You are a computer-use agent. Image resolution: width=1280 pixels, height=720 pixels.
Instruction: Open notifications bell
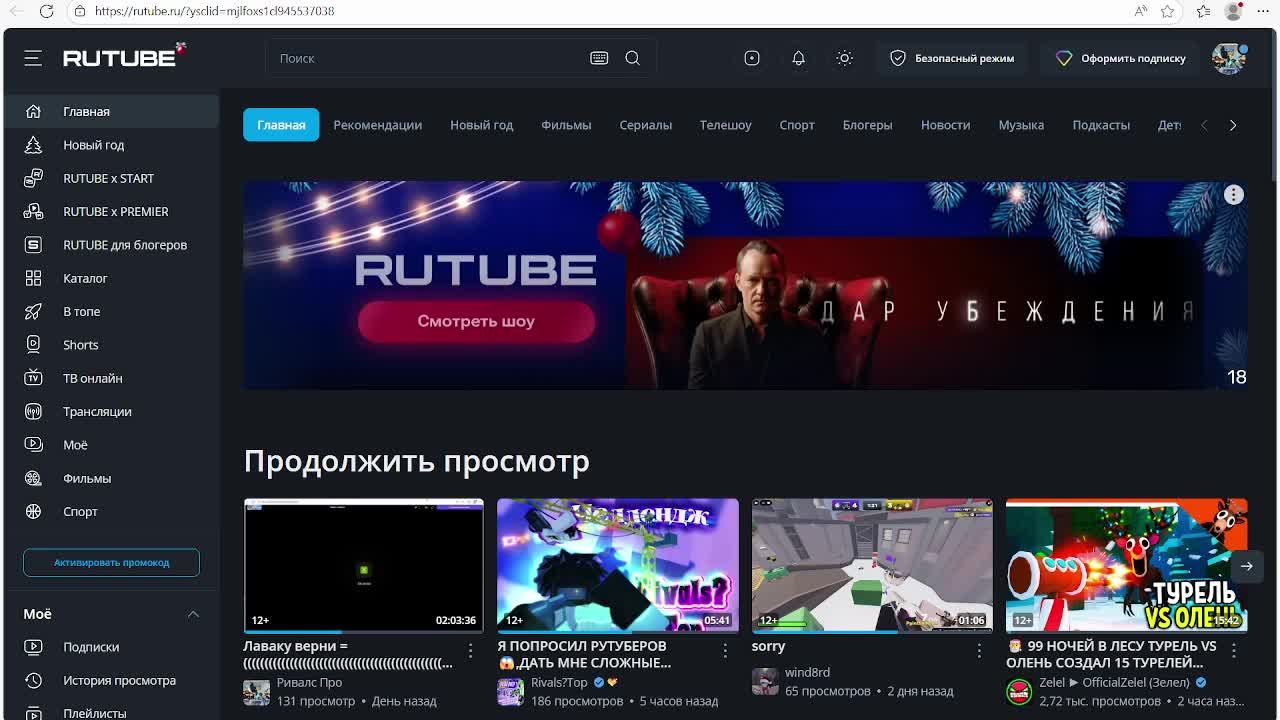pyautogui.click(x=798, y=58)
